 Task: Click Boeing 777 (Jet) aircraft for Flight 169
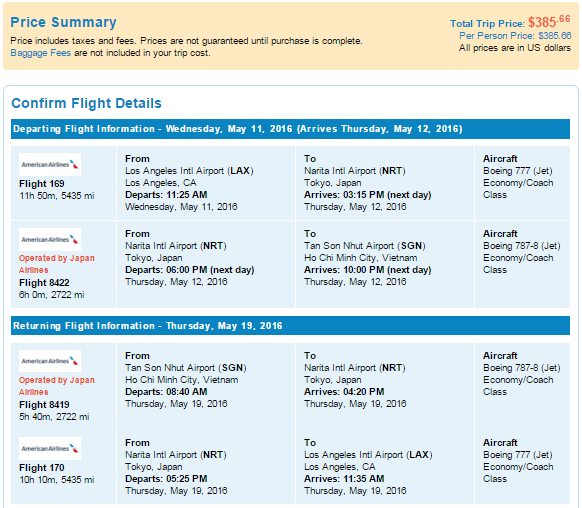(x=518, y=171)
